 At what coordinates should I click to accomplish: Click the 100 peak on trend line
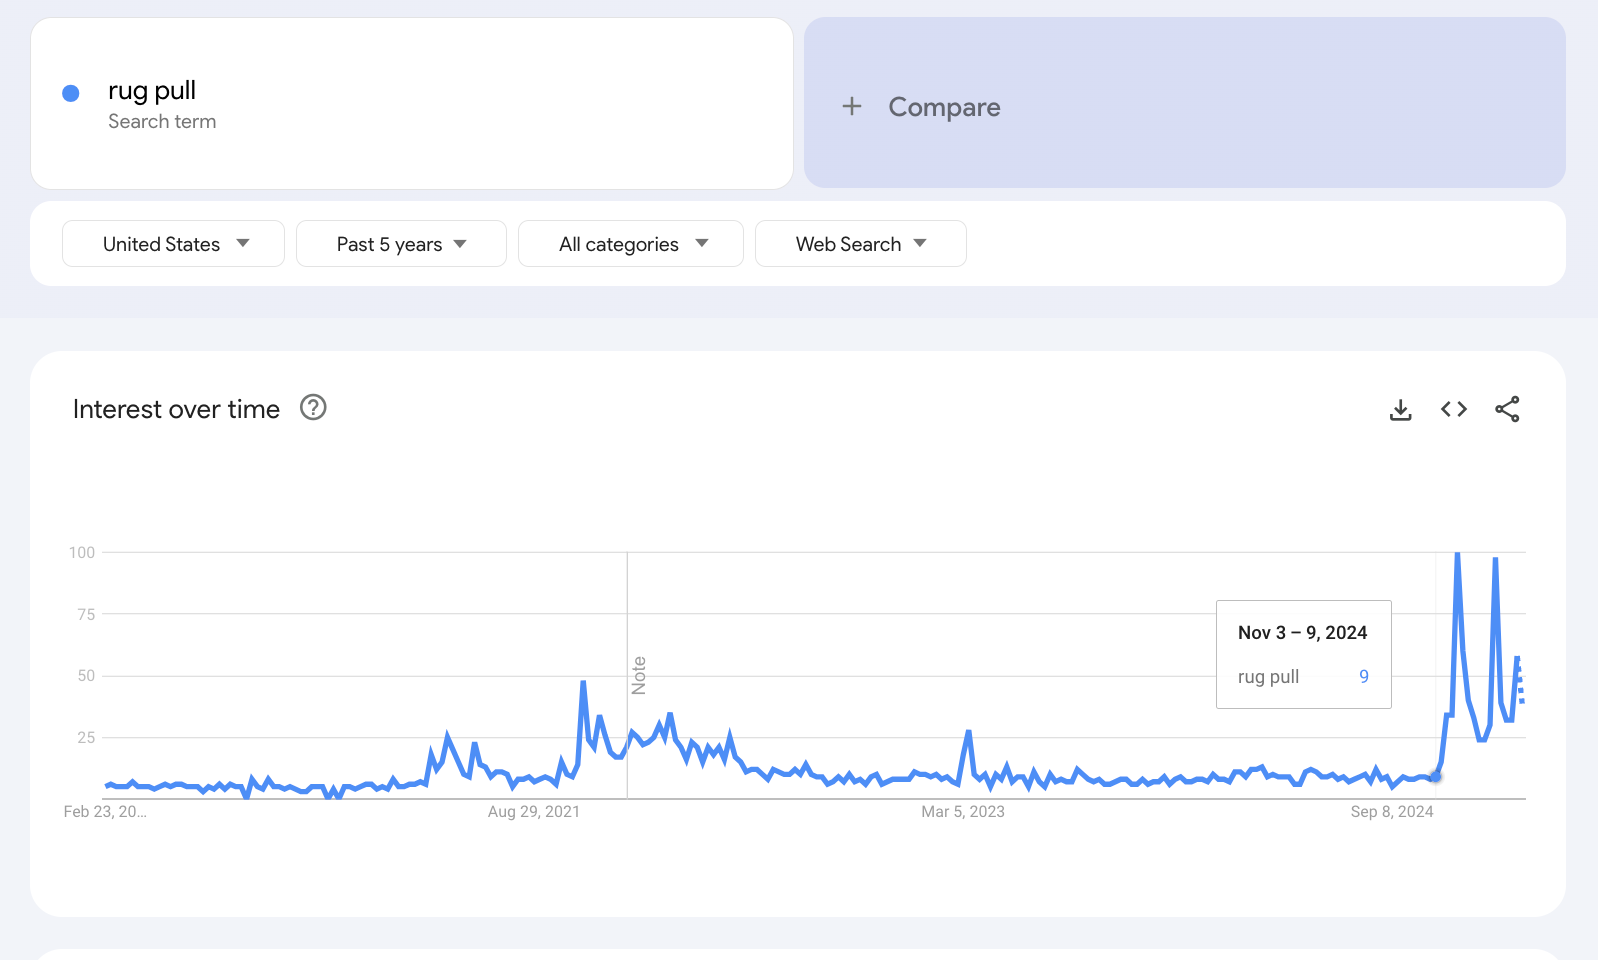(x=1458, y=554)
